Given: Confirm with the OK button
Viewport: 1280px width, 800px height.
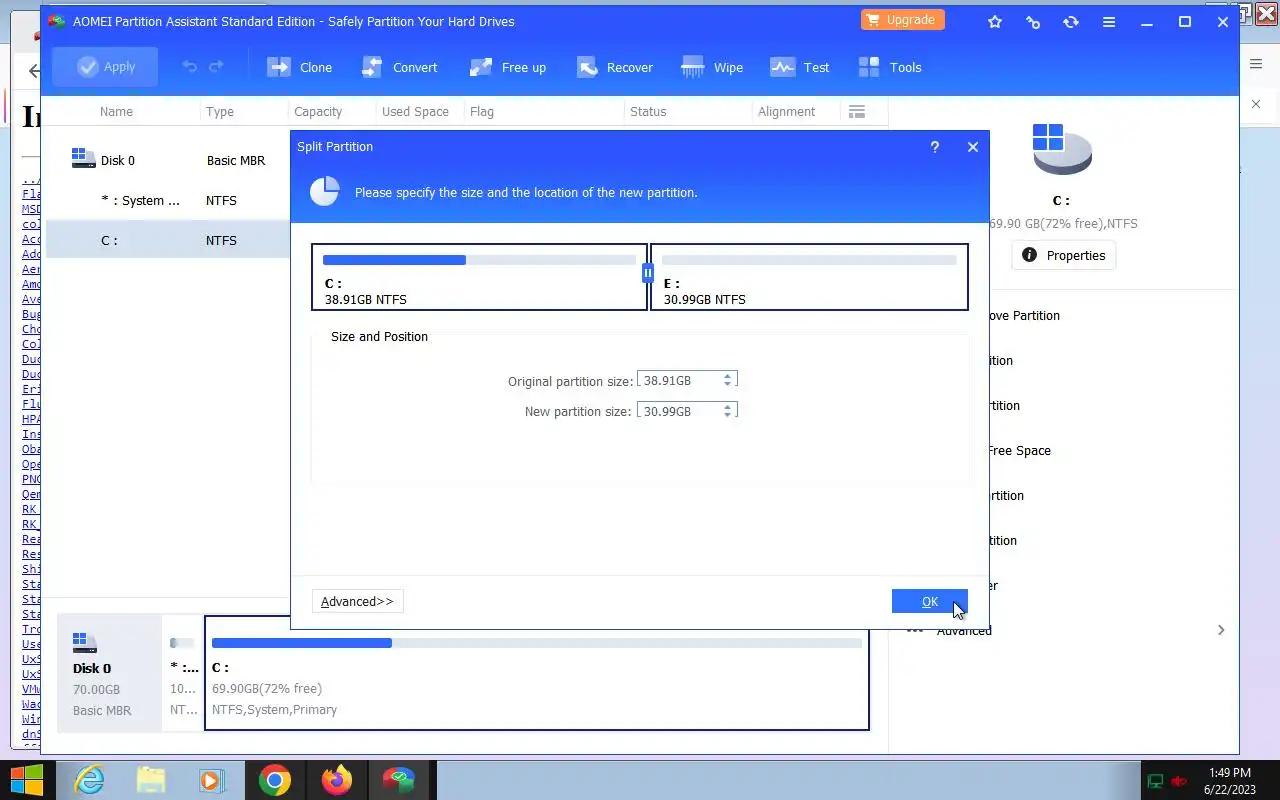Looking at the screenshot, I should pyautogui.click(x=929, y=601).
